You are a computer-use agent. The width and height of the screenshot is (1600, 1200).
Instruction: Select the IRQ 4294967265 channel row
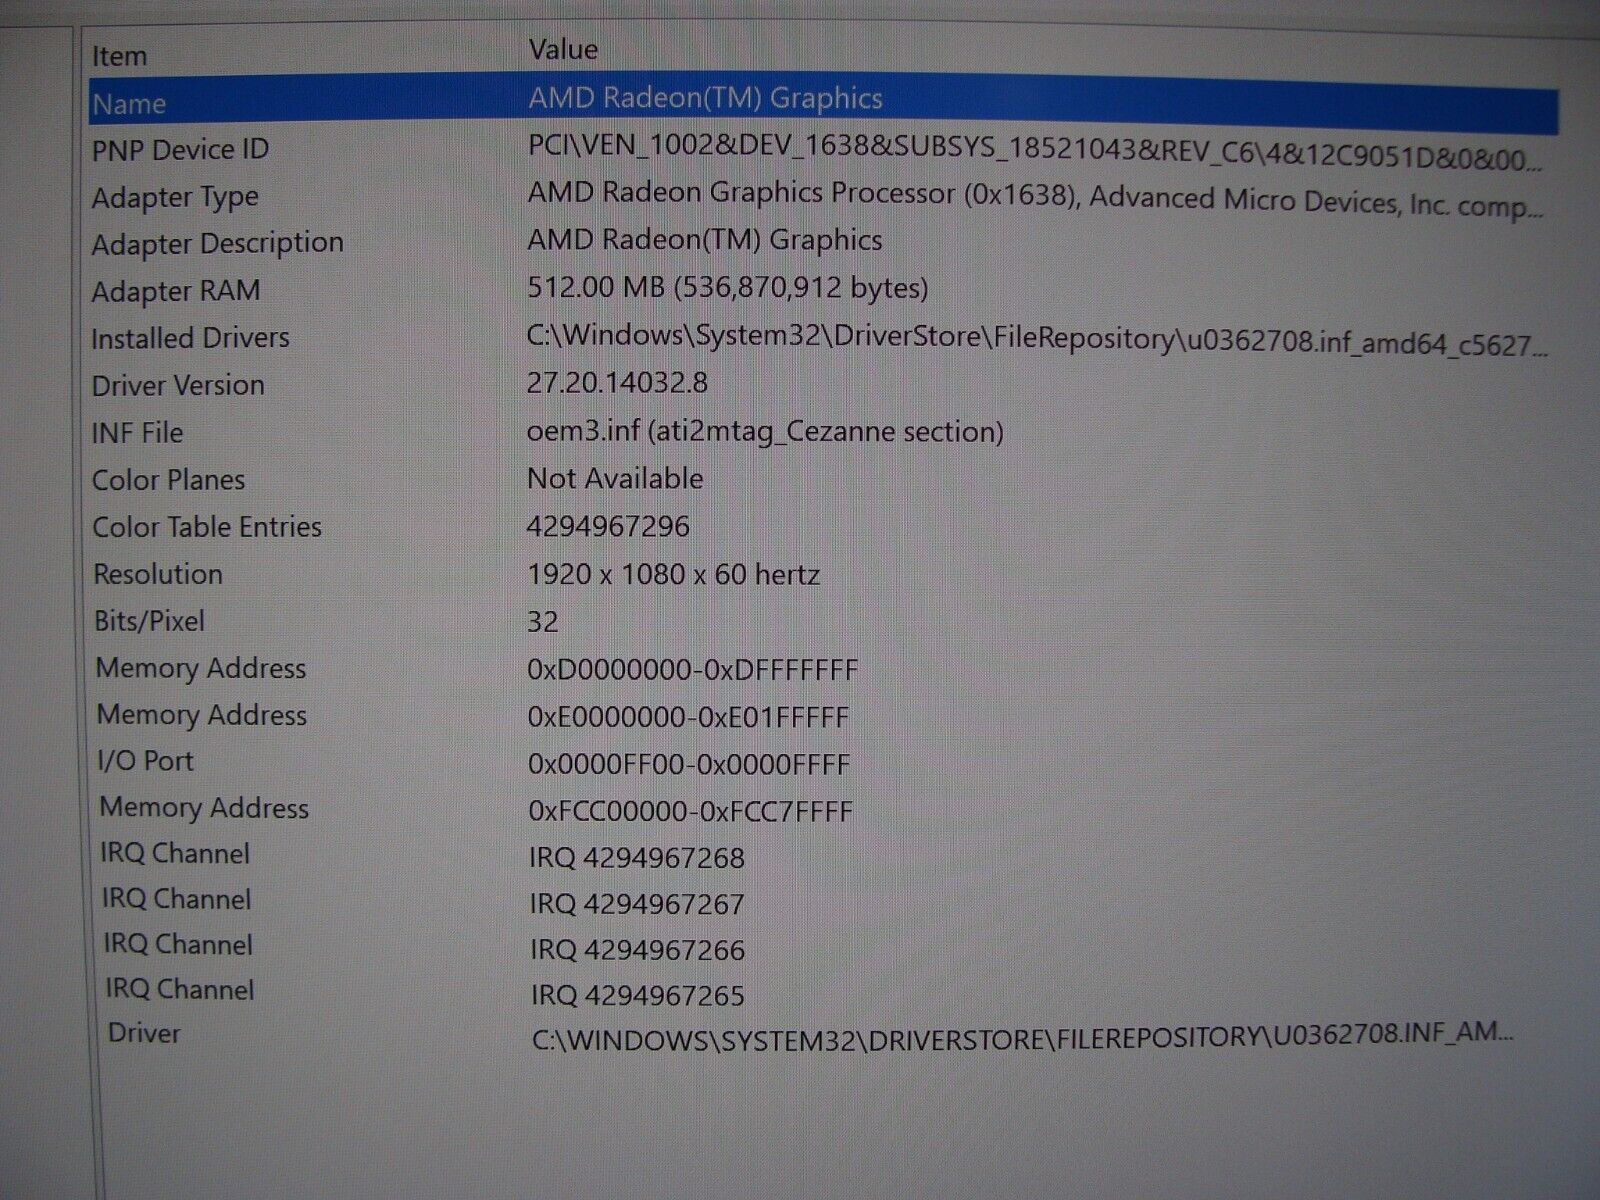click(x=180, y=990)
